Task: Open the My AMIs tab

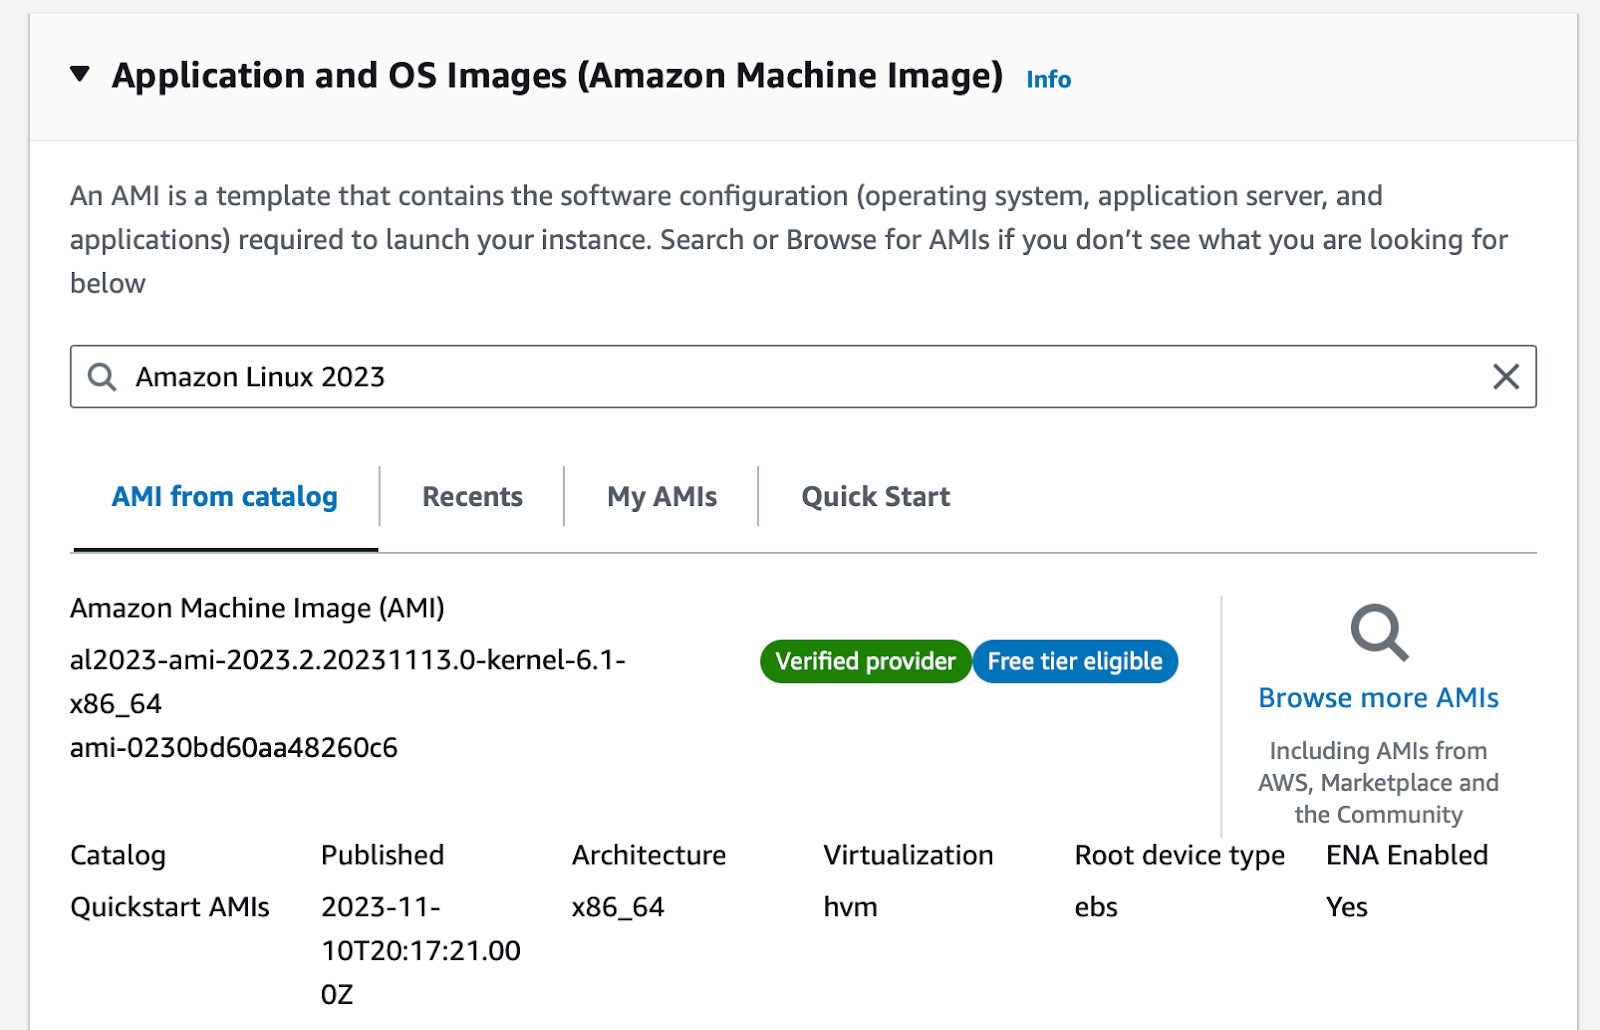Action: pyautogui.click(x=662, y=497)
